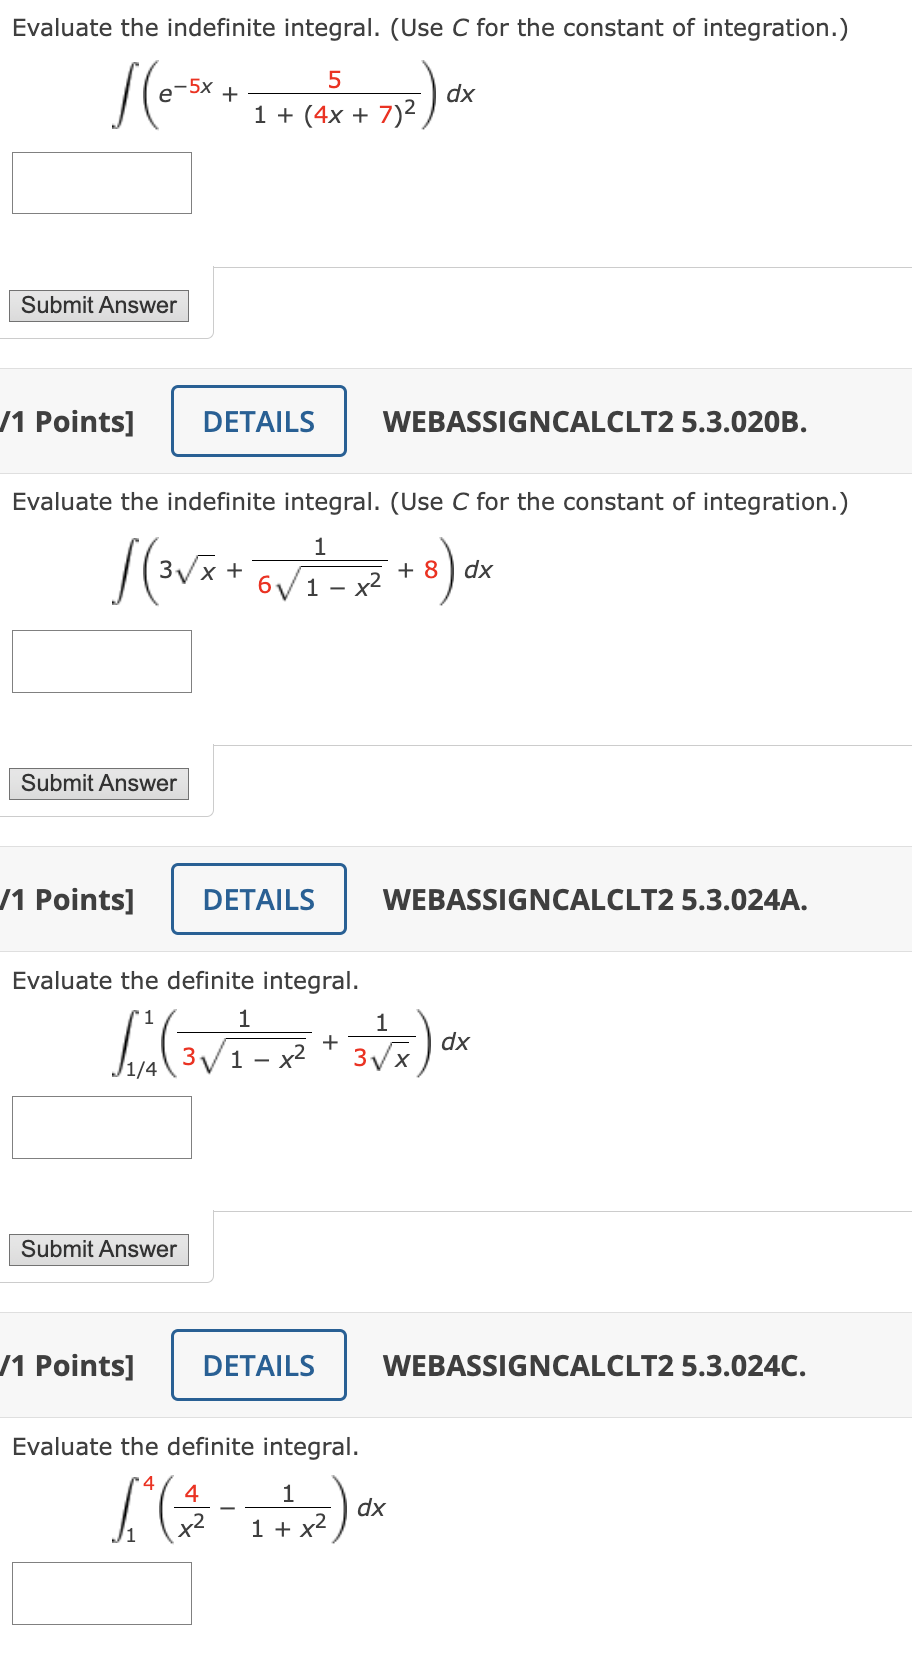The width and height of the screenshot is (912, 1668).
Task: Open DETAILS for problem 5.3.024A
Action: (258, 898)
